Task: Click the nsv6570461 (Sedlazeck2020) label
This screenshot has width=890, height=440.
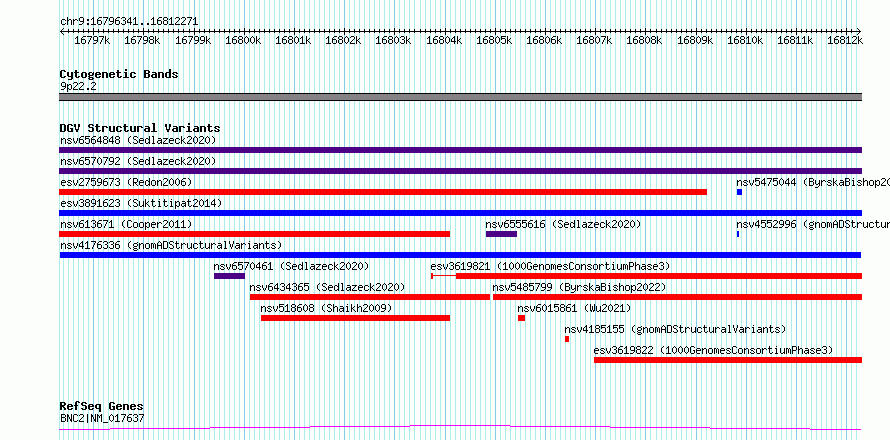Action: pyautogui.click(x=291, y=266)
